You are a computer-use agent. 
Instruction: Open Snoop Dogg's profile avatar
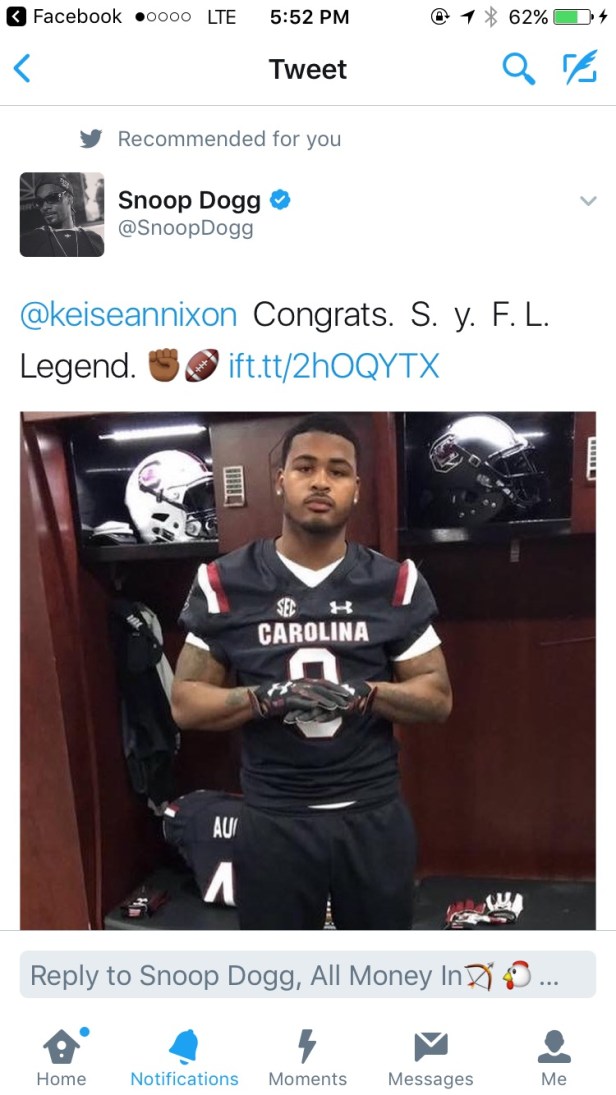click(61, 214)
